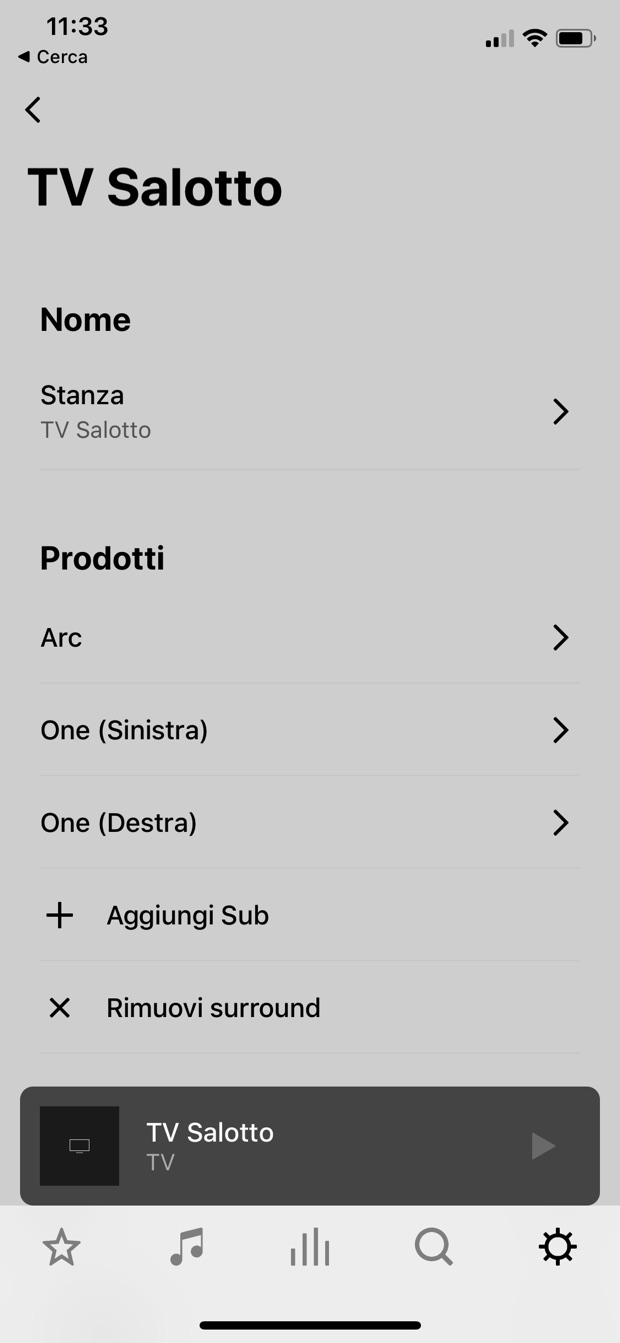620x1343 pixels.
Task: Tap the back arrow icon
Action: (33, 109)
